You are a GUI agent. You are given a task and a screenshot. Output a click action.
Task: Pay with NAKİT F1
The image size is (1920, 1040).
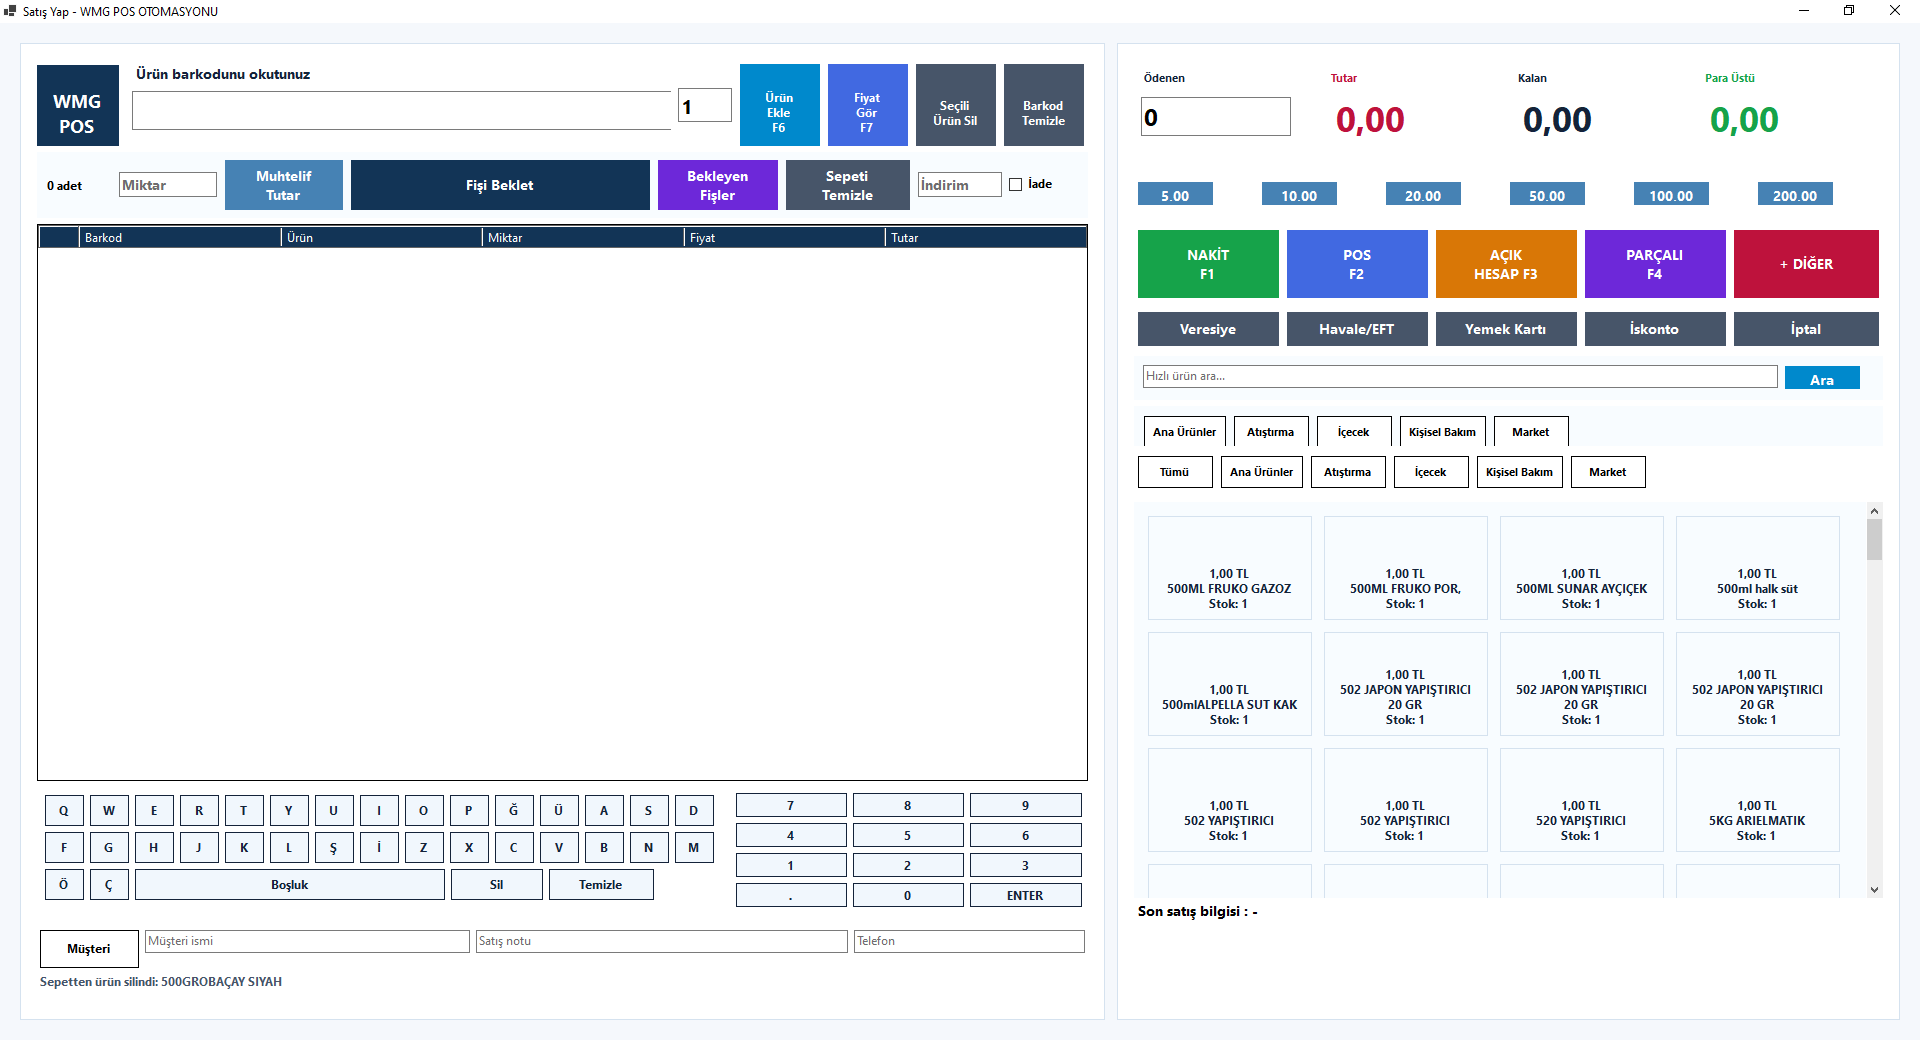tap(1208, 264)
